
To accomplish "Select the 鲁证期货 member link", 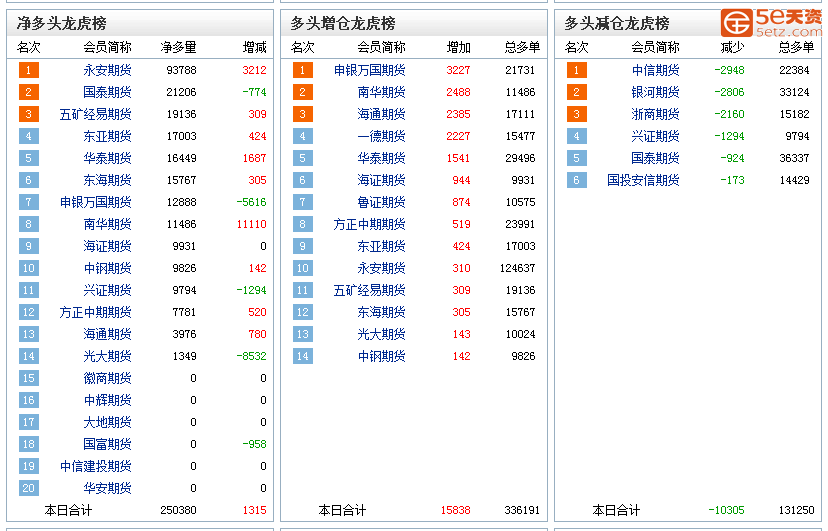I will tap(381, 202).
